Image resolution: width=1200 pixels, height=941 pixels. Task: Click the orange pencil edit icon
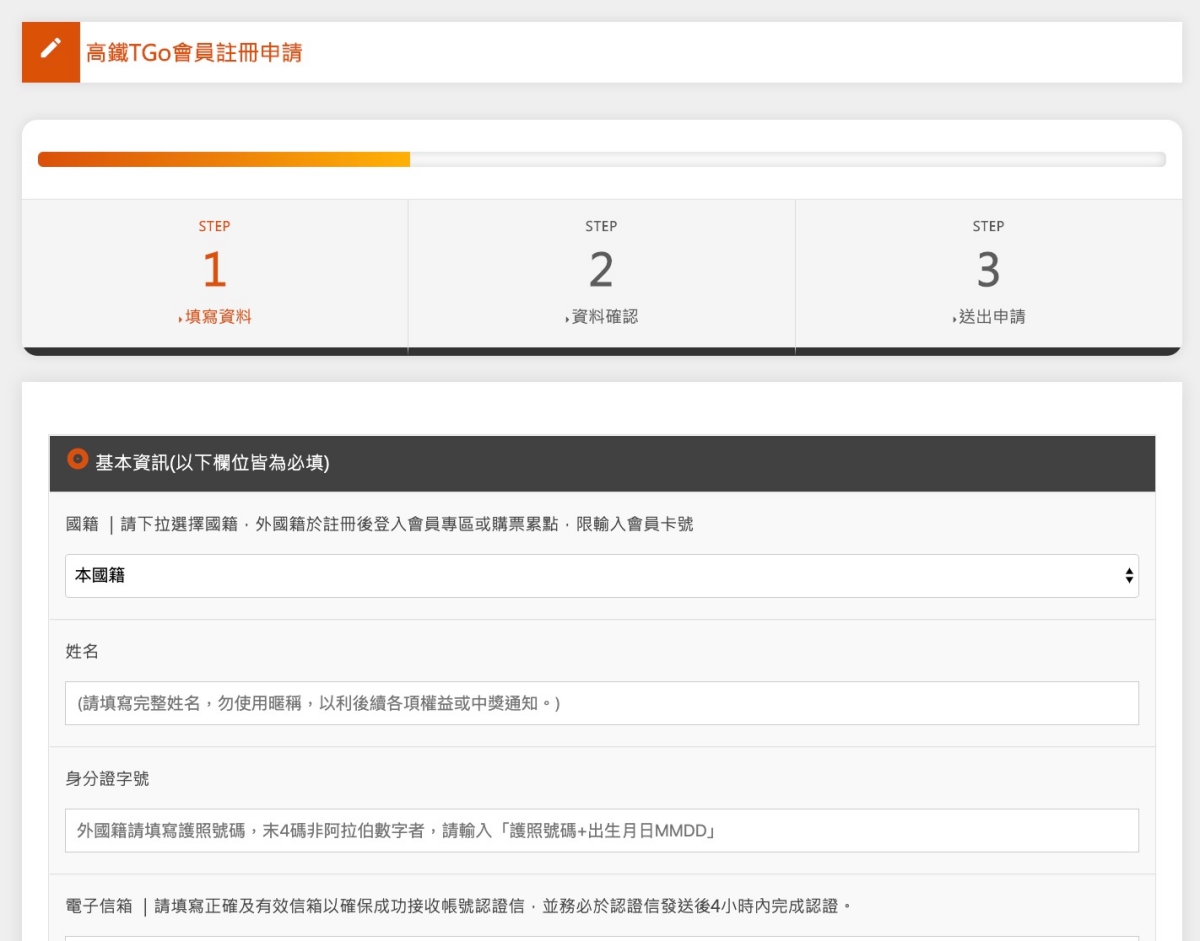51,52
